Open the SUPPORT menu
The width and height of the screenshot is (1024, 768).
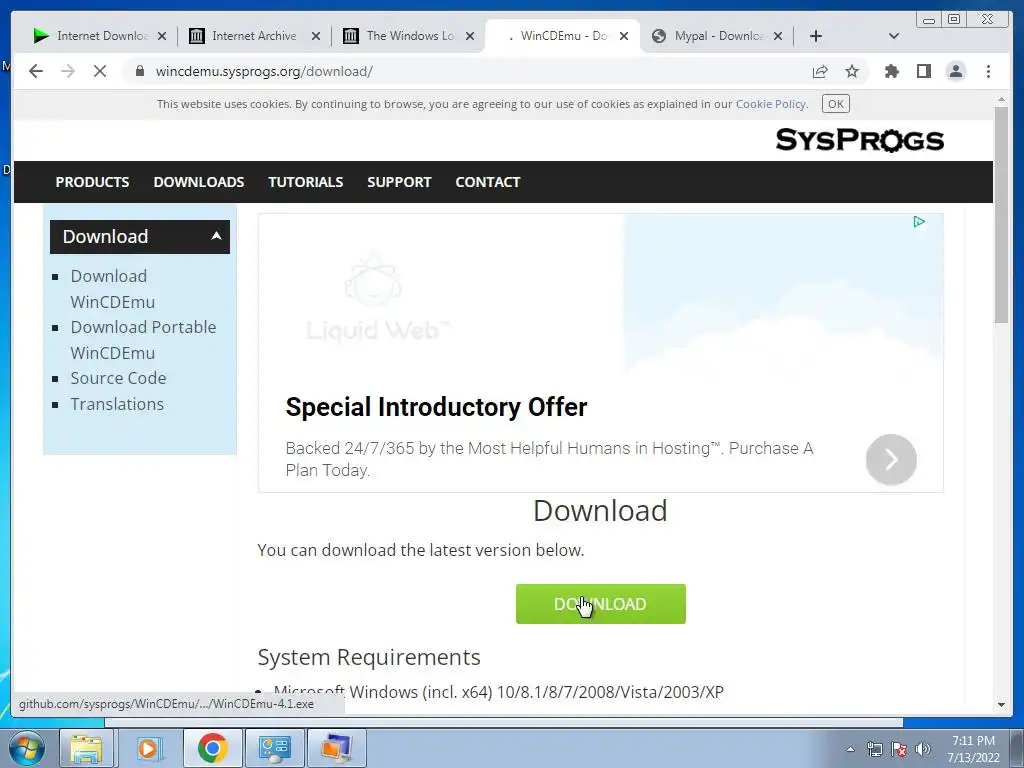click(399, 182)
